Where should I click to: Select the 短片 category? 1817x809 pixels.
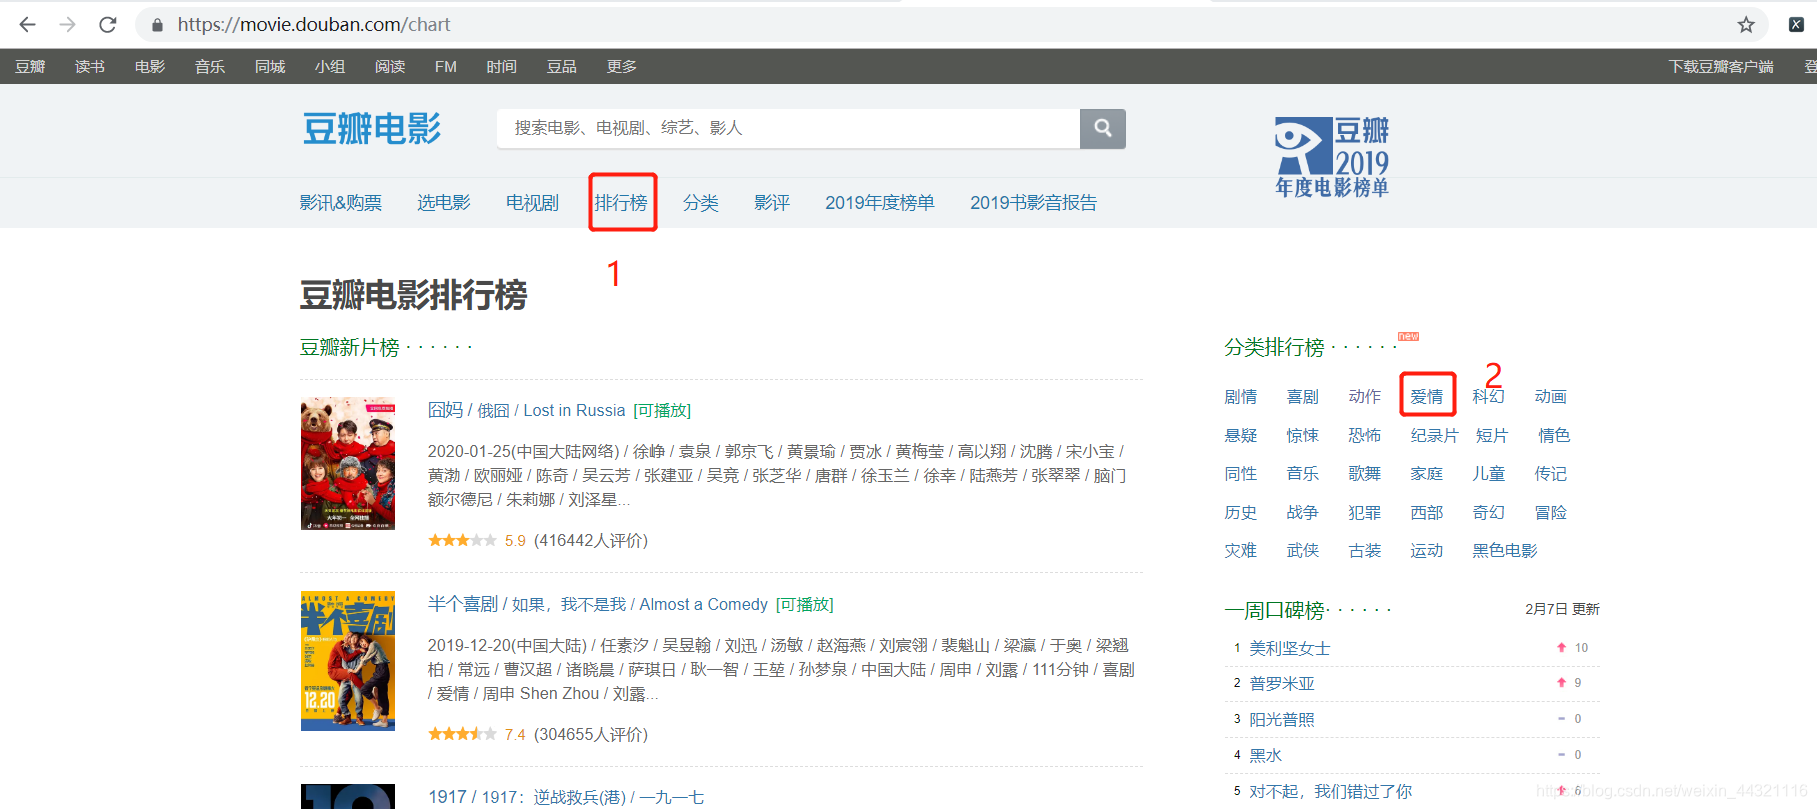(1492, 436)
